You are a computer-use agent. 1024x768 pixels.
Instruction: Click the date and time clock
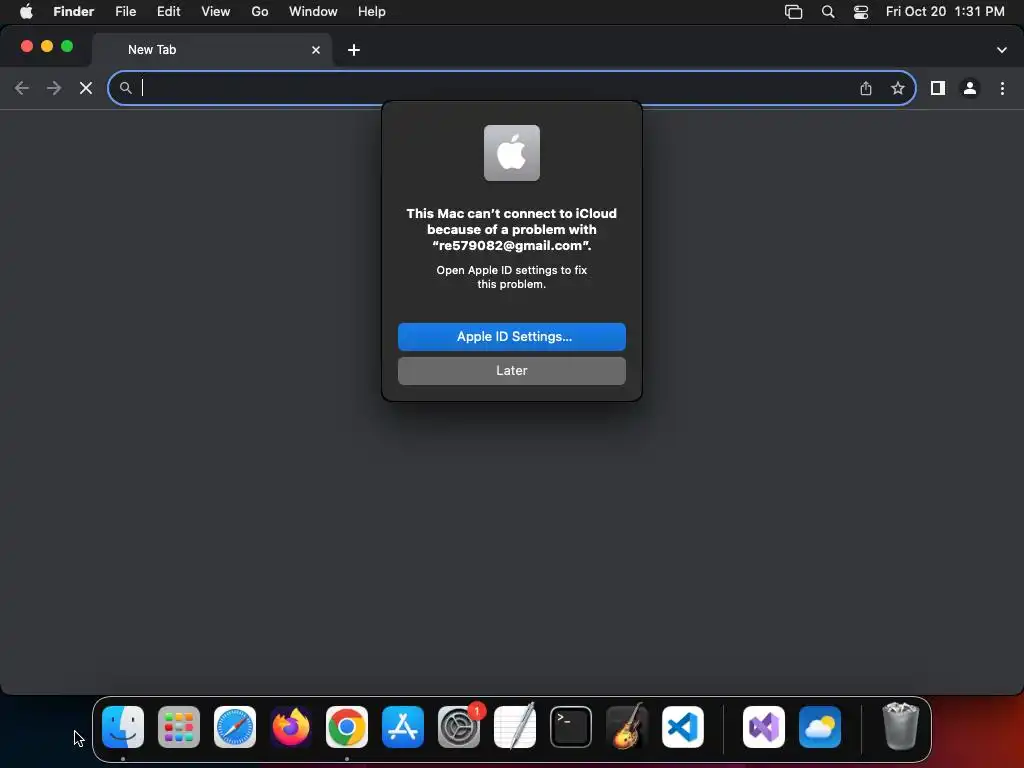(945, 12)
